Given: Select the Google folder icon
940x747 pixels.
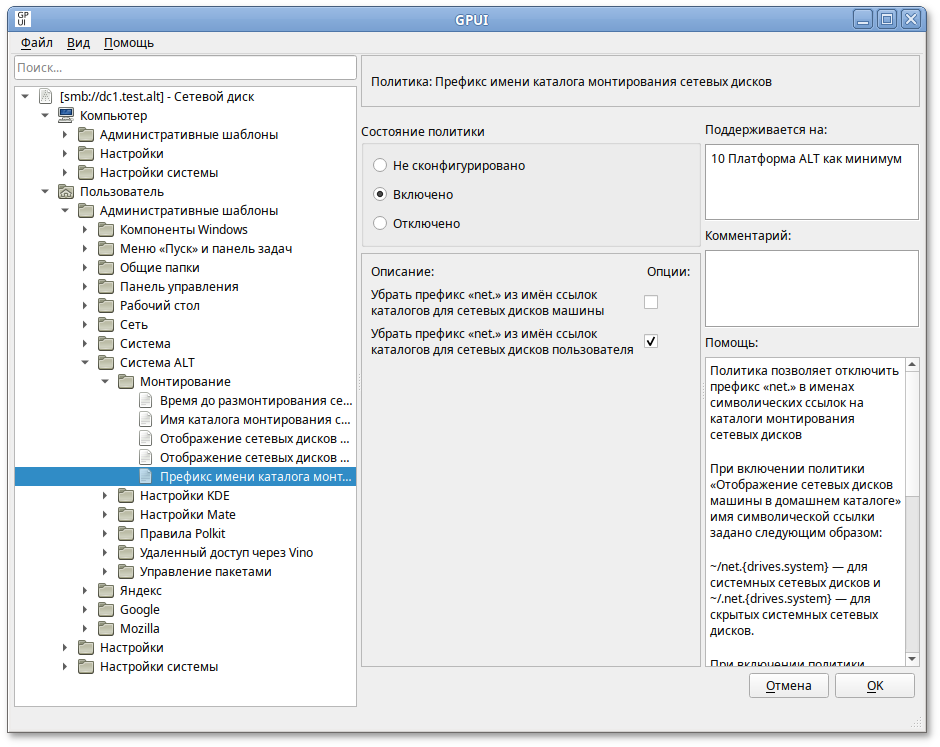Looking at the screenshot, I should [x=105, y=610].
